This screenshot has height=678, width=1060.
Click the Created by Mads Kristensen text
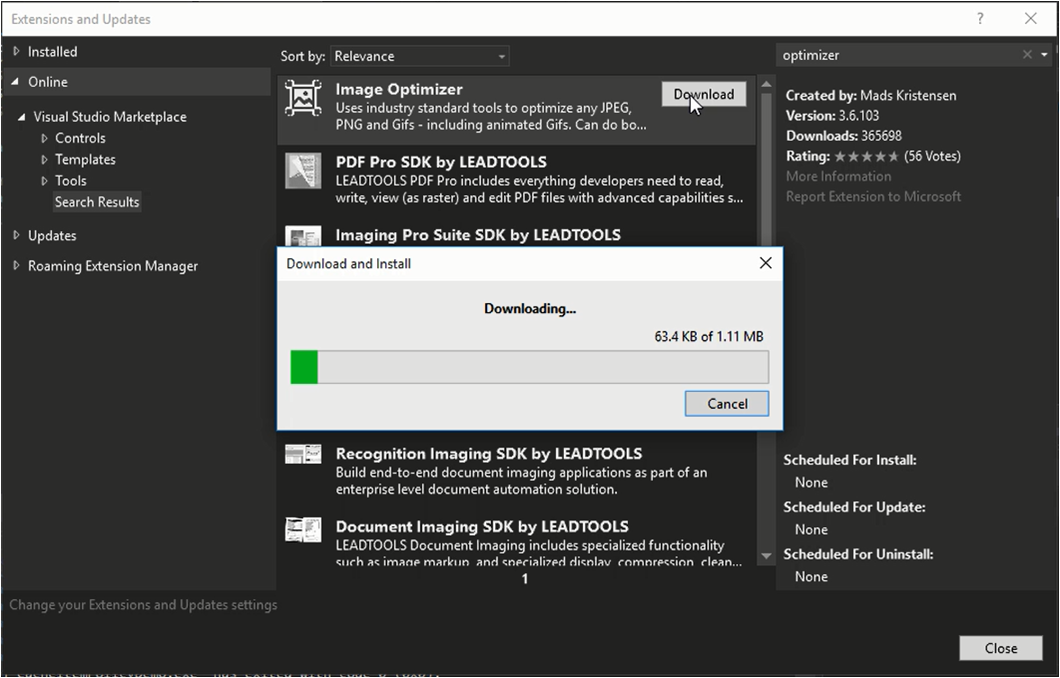pos(871,95)
